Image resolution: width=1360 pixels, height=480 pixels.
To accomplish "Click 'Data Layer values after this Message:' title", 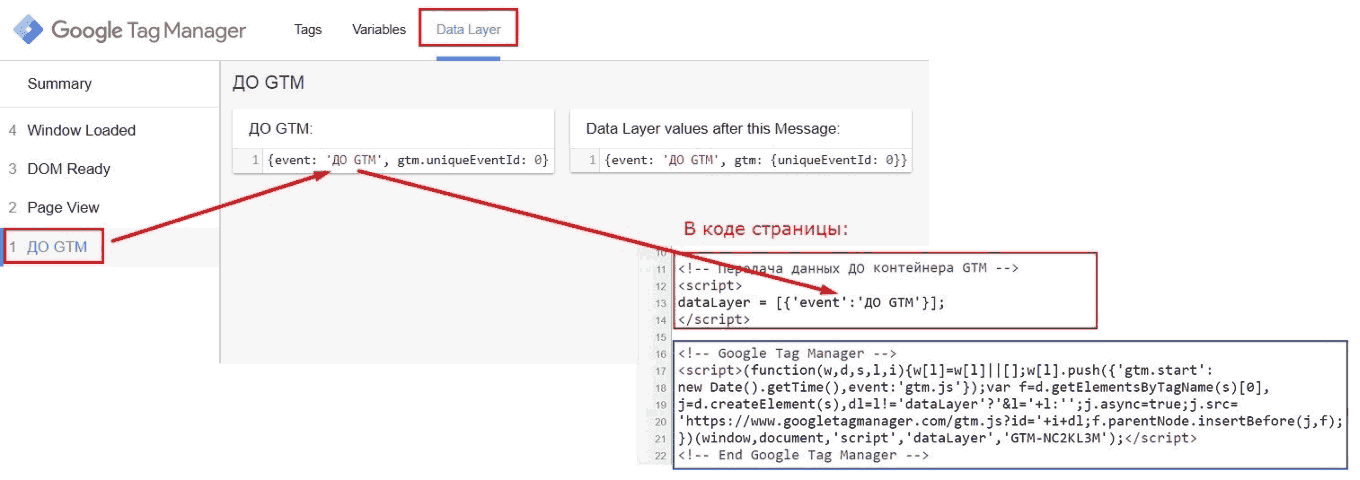I will 712,128.
